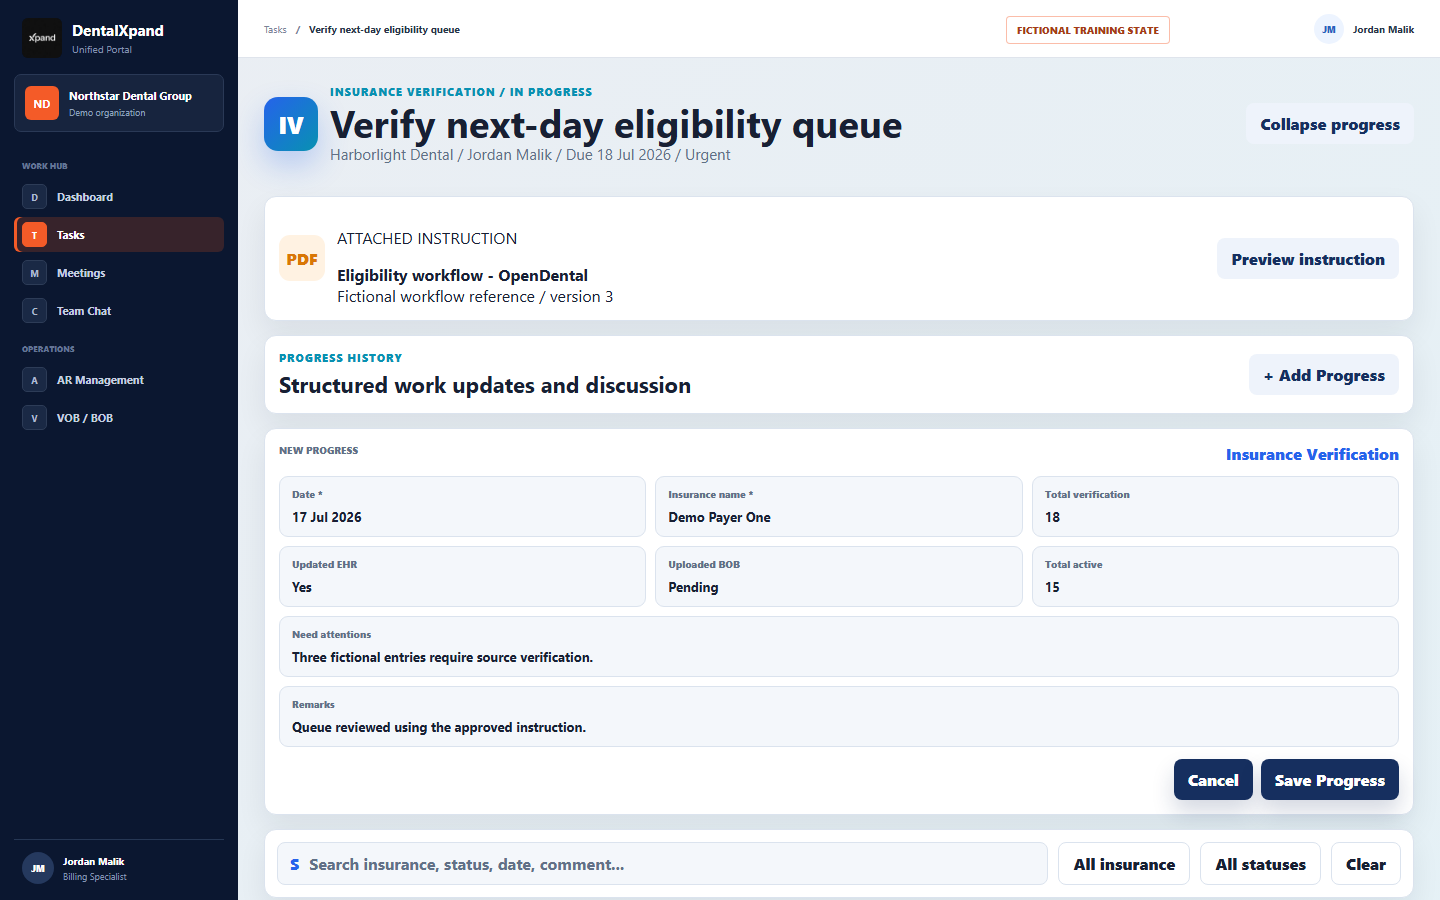Click 'Billing Specialist' role text
This screenshot has width=1440, height=900.
click(x=95, y=877)
